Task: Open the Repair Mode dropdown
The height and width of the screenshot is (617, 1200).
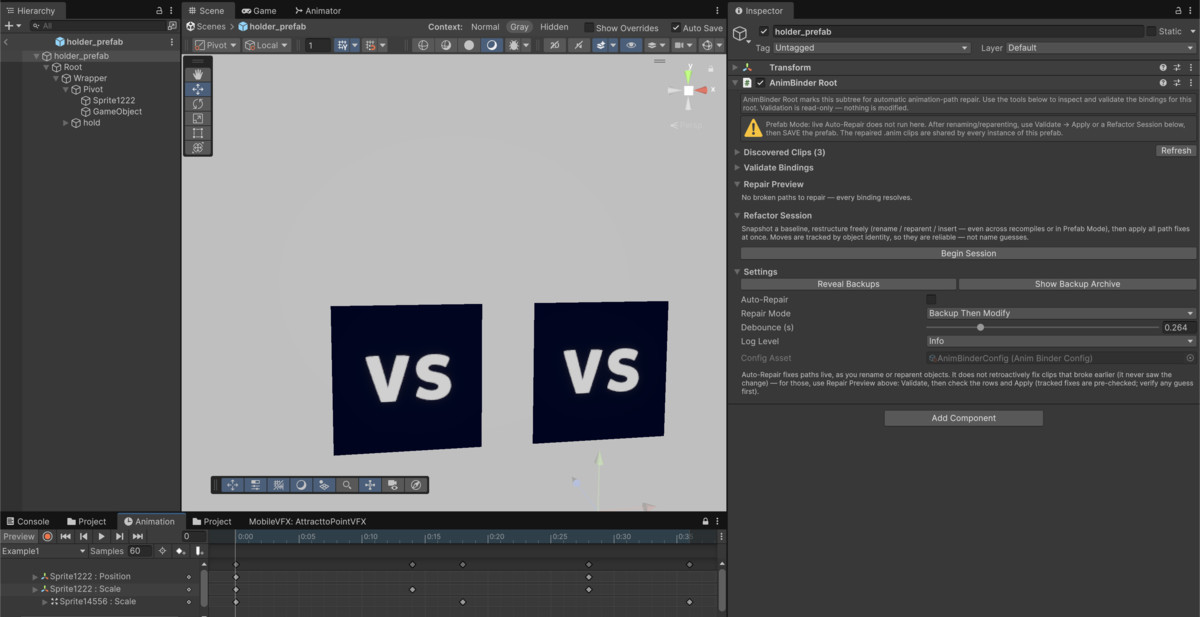Action: click(x=1061, y=313)
